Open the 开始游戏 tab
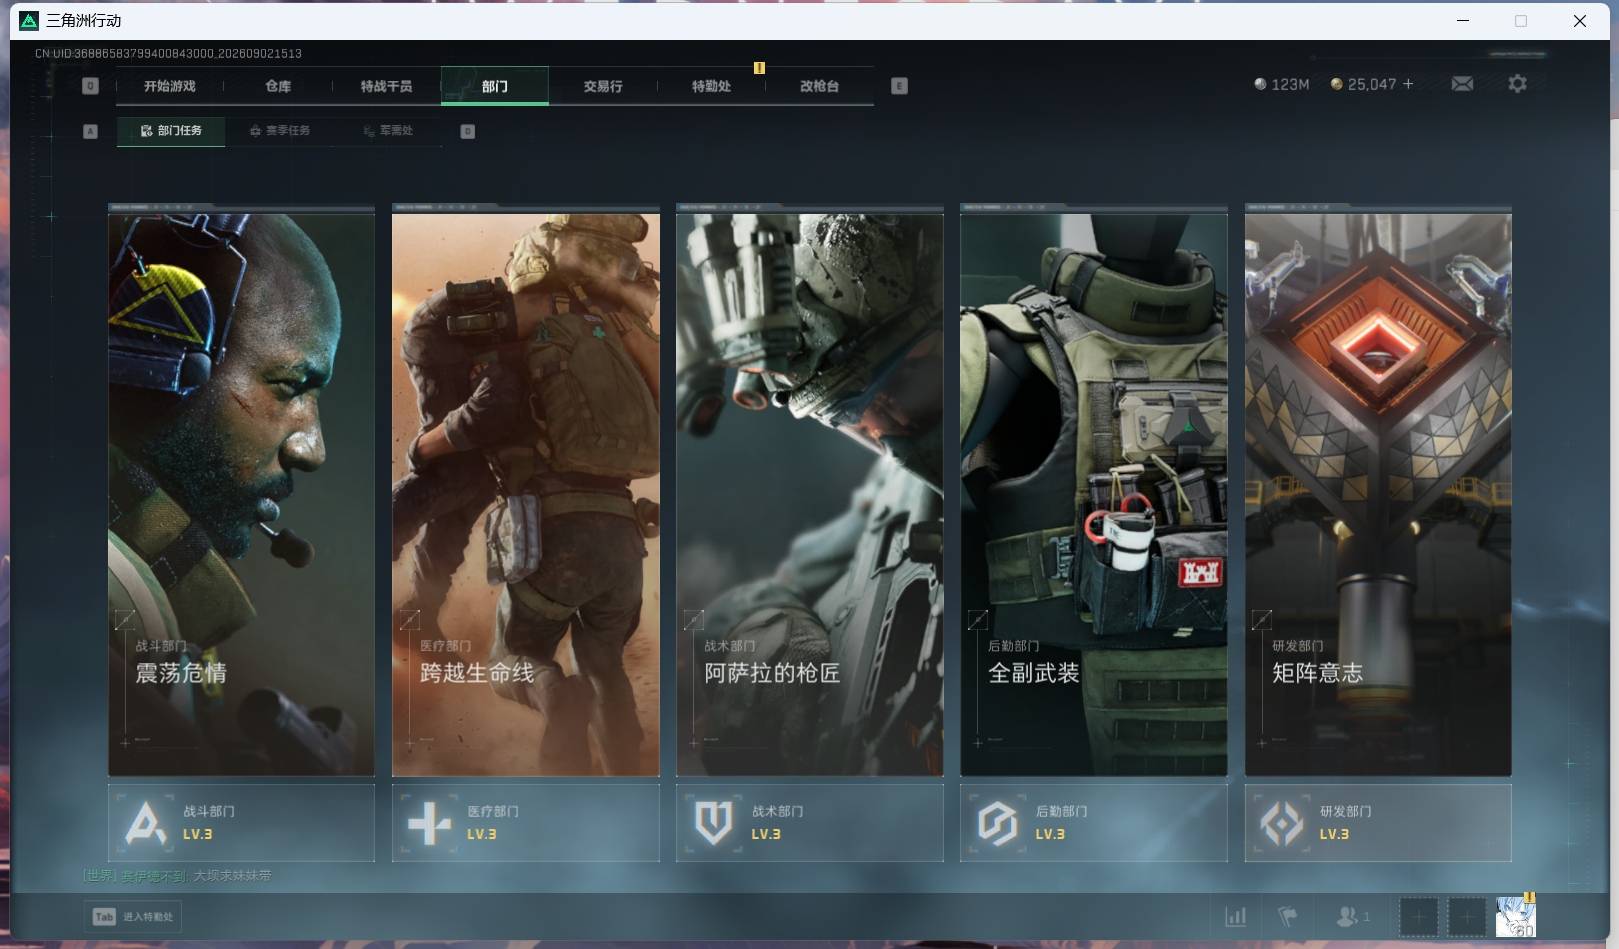 (x=169, y=86)
